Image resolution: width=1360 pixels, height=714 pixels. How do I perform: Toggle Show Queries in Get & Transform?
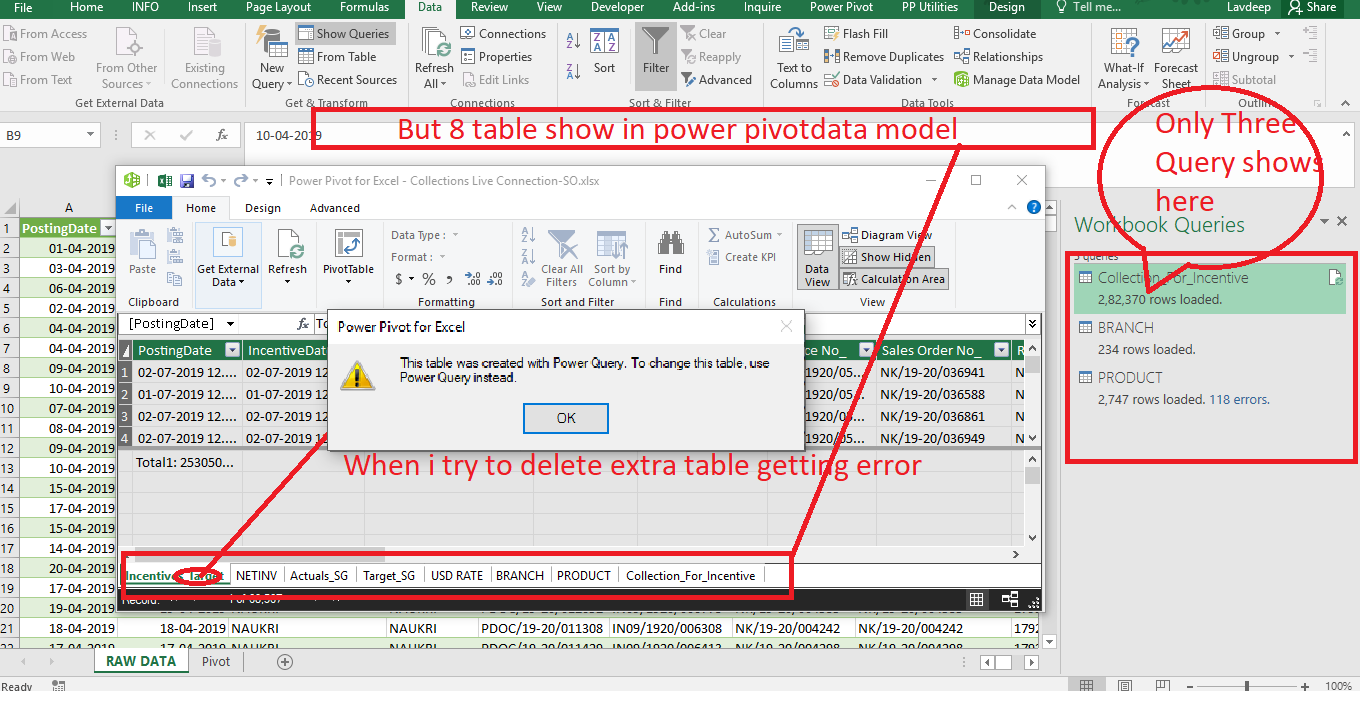[x=344, y=33]
